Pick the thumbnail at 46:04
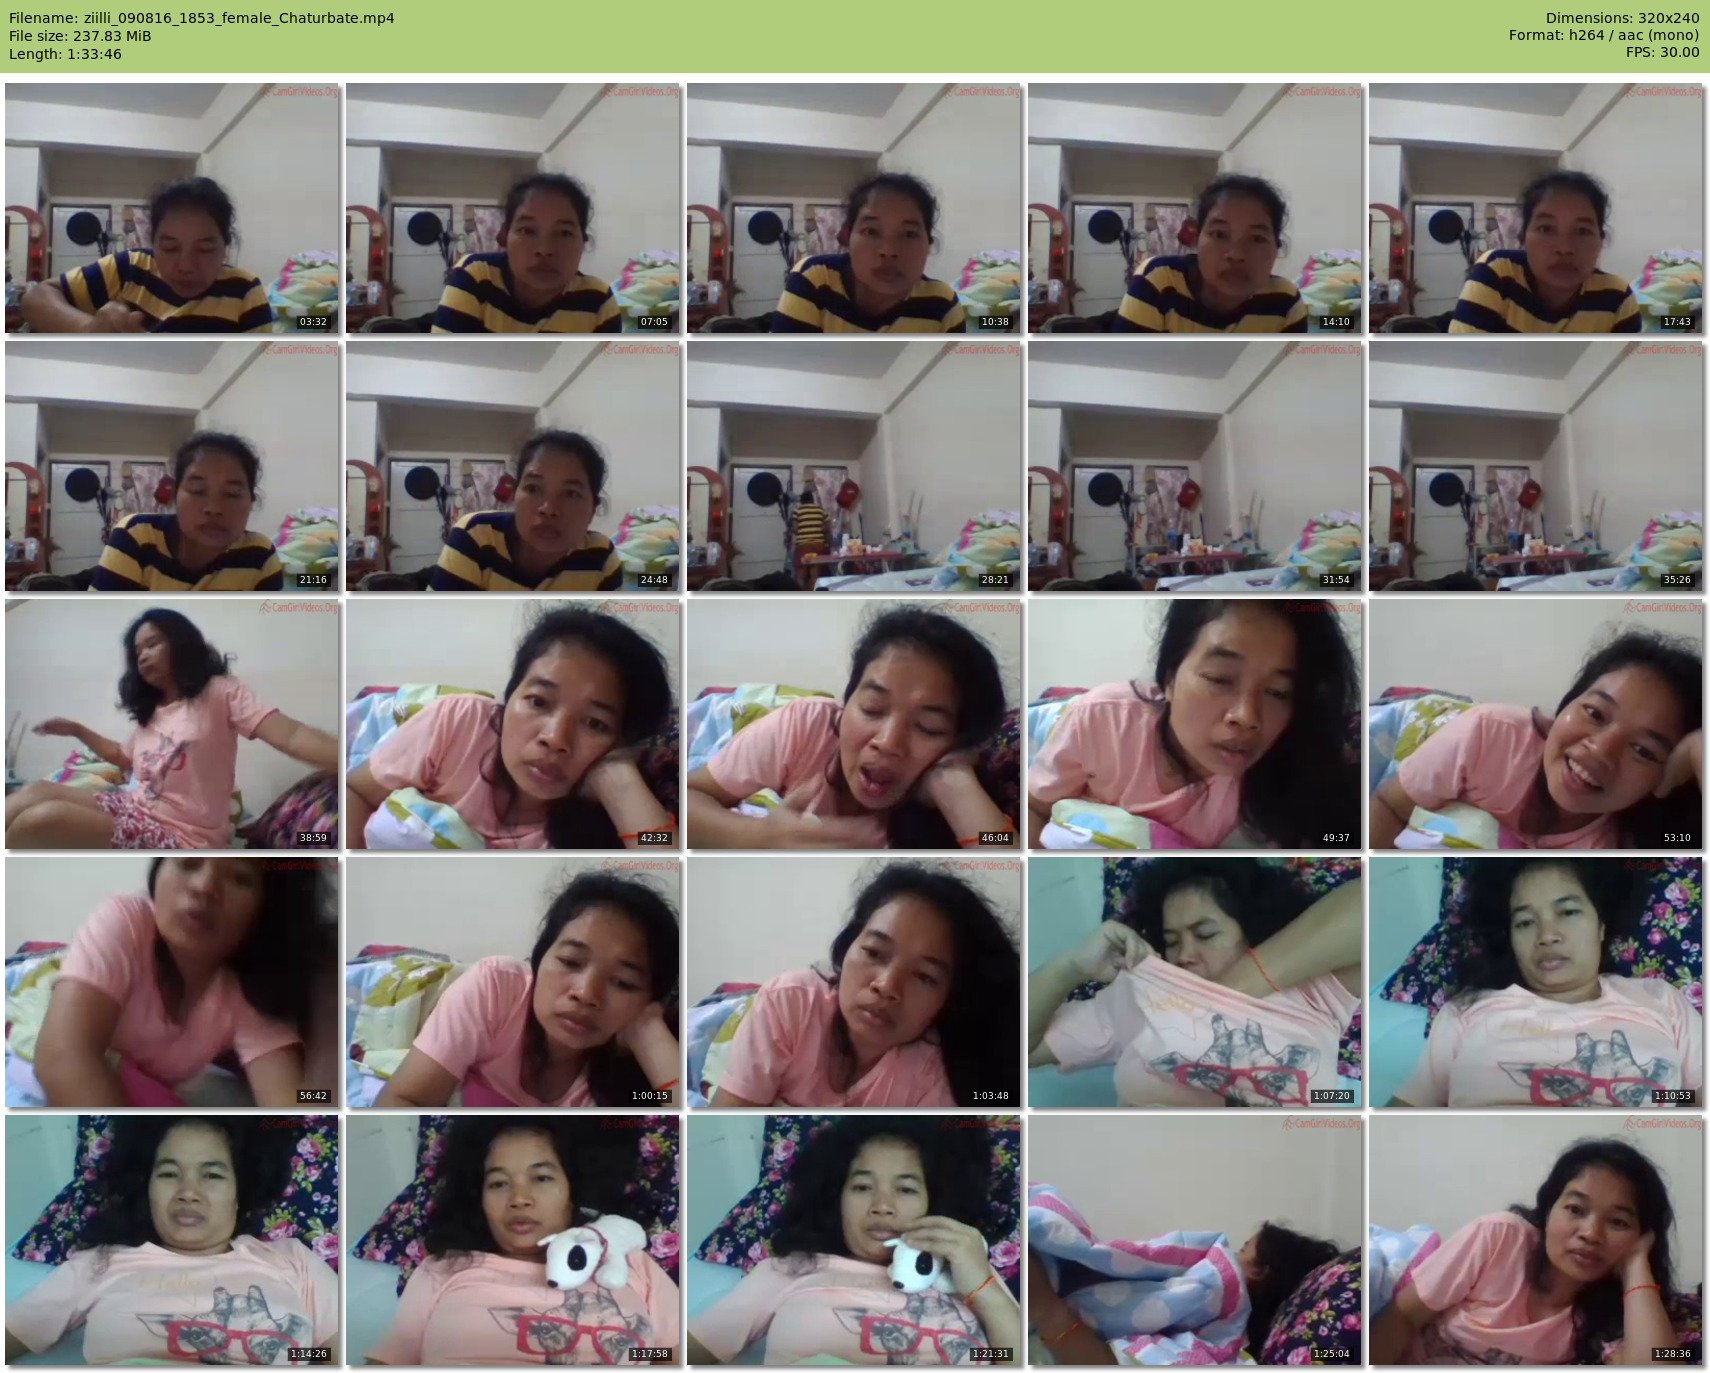 854,724
